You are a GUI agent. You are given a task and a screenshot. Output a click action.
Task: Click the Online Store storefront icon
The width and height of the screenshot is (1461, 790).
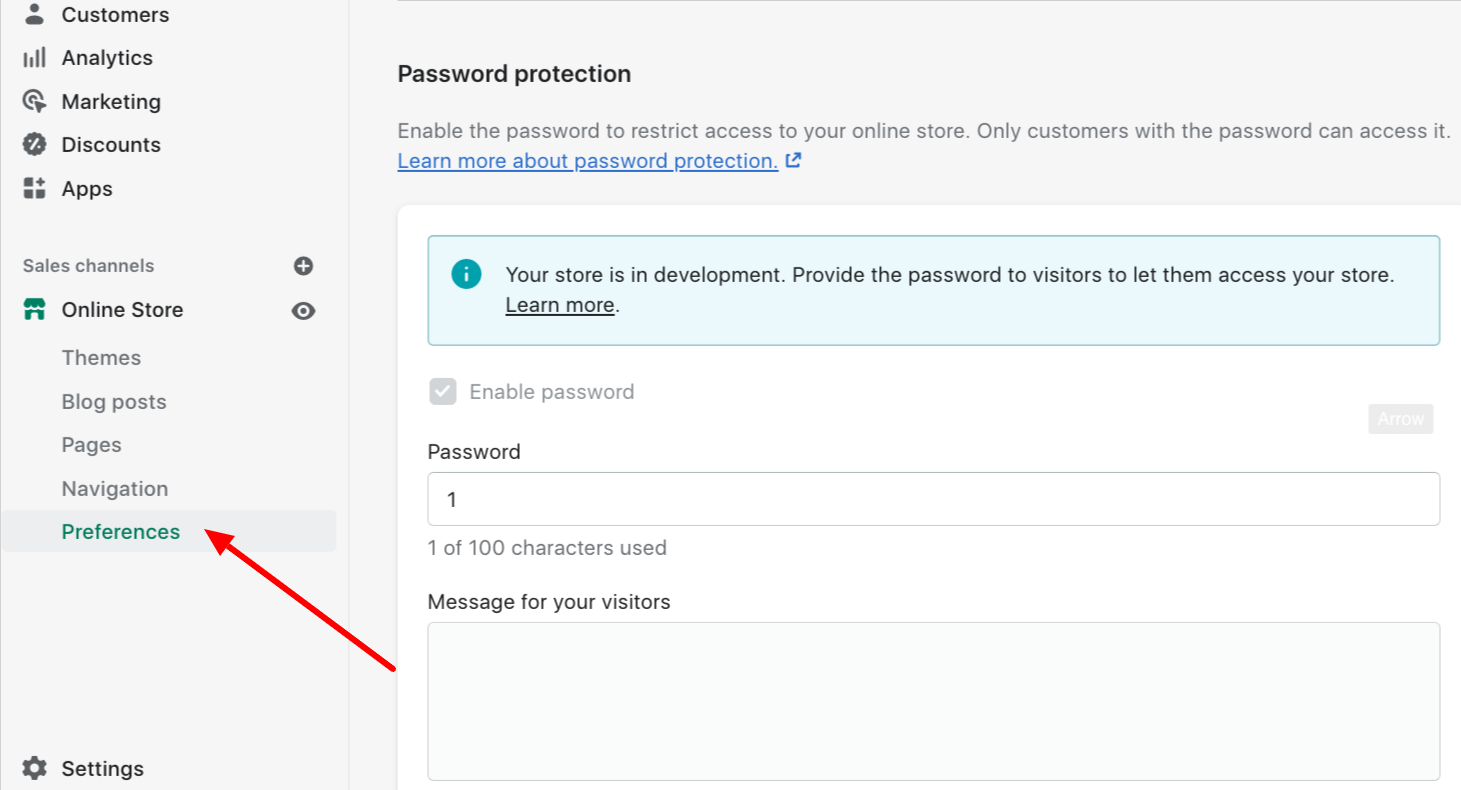[x=35, y=310]
